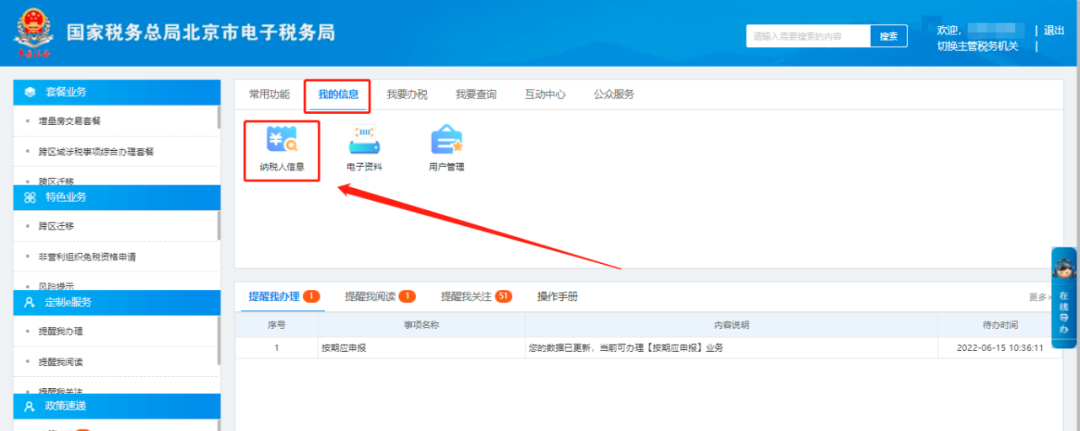The height and width of the screenshot is (431, 1080).
Task: Click the 2022-06-15 10:36:11 time cell
Action: pyautogui.click(x=1000, y=348)
